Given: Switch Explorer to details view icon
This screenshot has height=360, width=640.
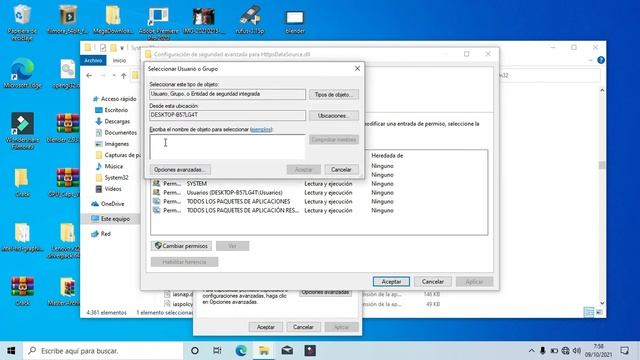Looking at the screenshot, I should coord(589,312).
